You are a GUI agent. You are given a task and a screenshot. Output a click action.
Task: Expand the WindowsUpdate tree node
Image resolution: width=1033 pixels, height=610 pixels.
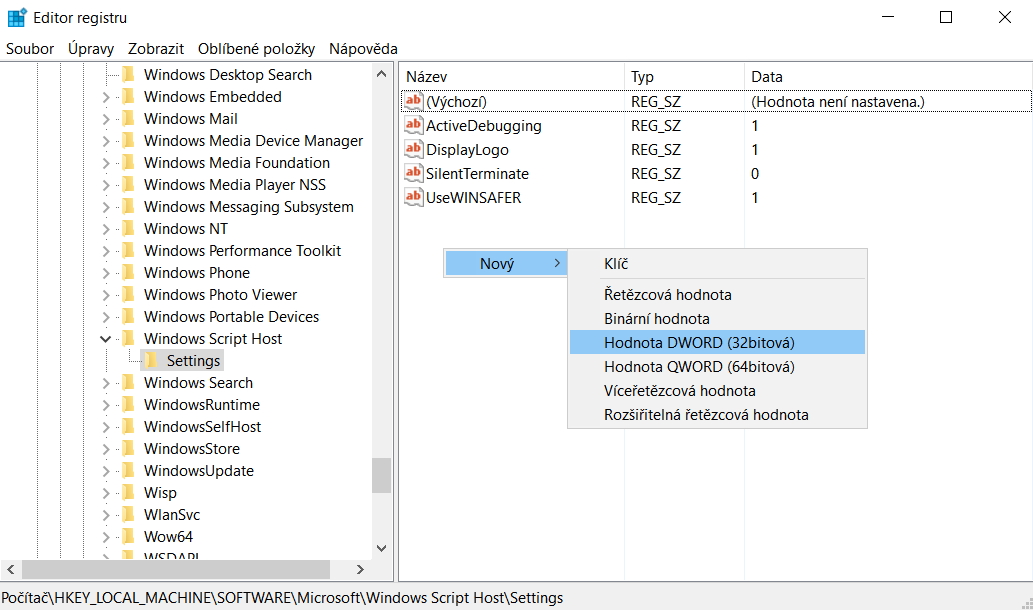(106, 471)
